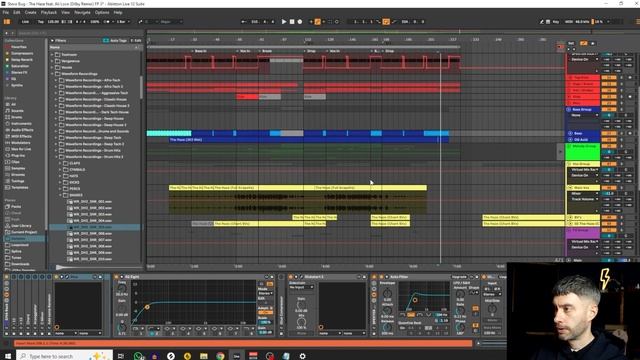Open Max for Live in the Library

pyautogui.click(x=20, y=149)
